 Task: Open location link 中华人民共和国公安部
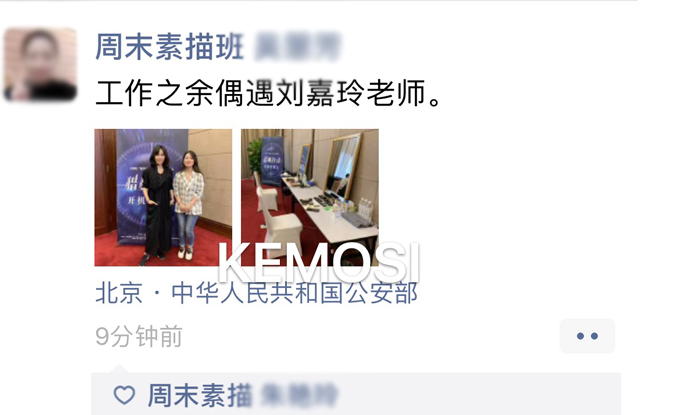click(294, 293)
